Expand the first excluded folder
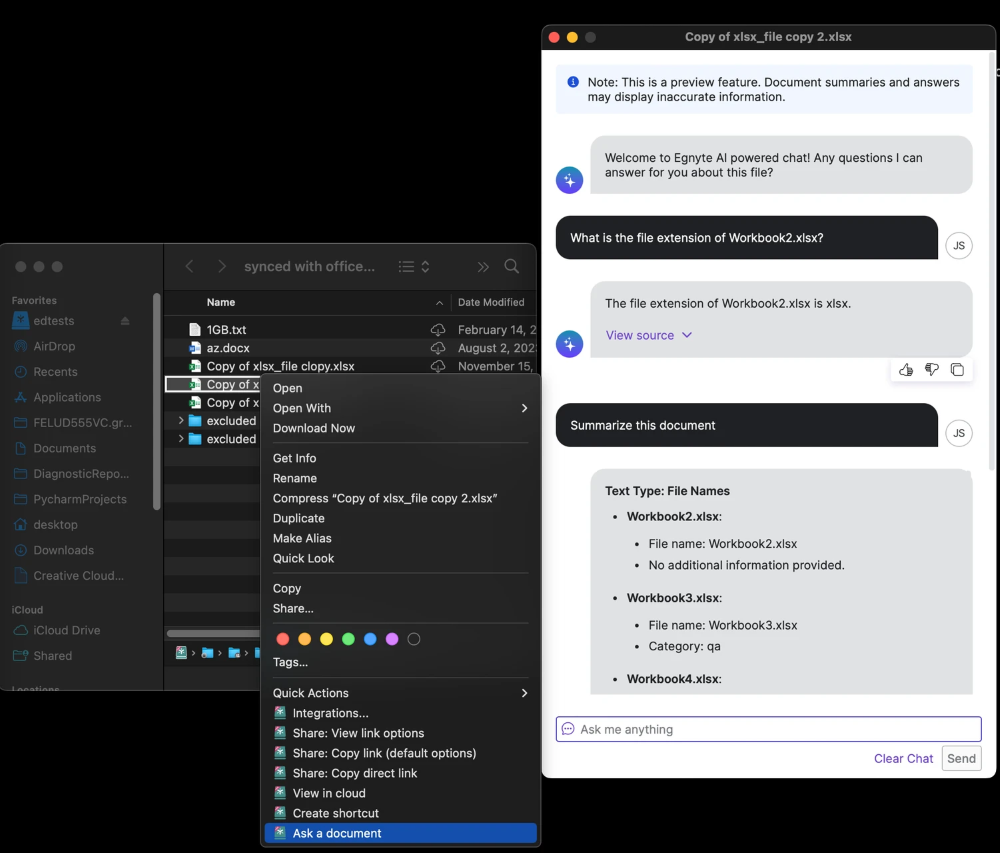 point(181,420)
